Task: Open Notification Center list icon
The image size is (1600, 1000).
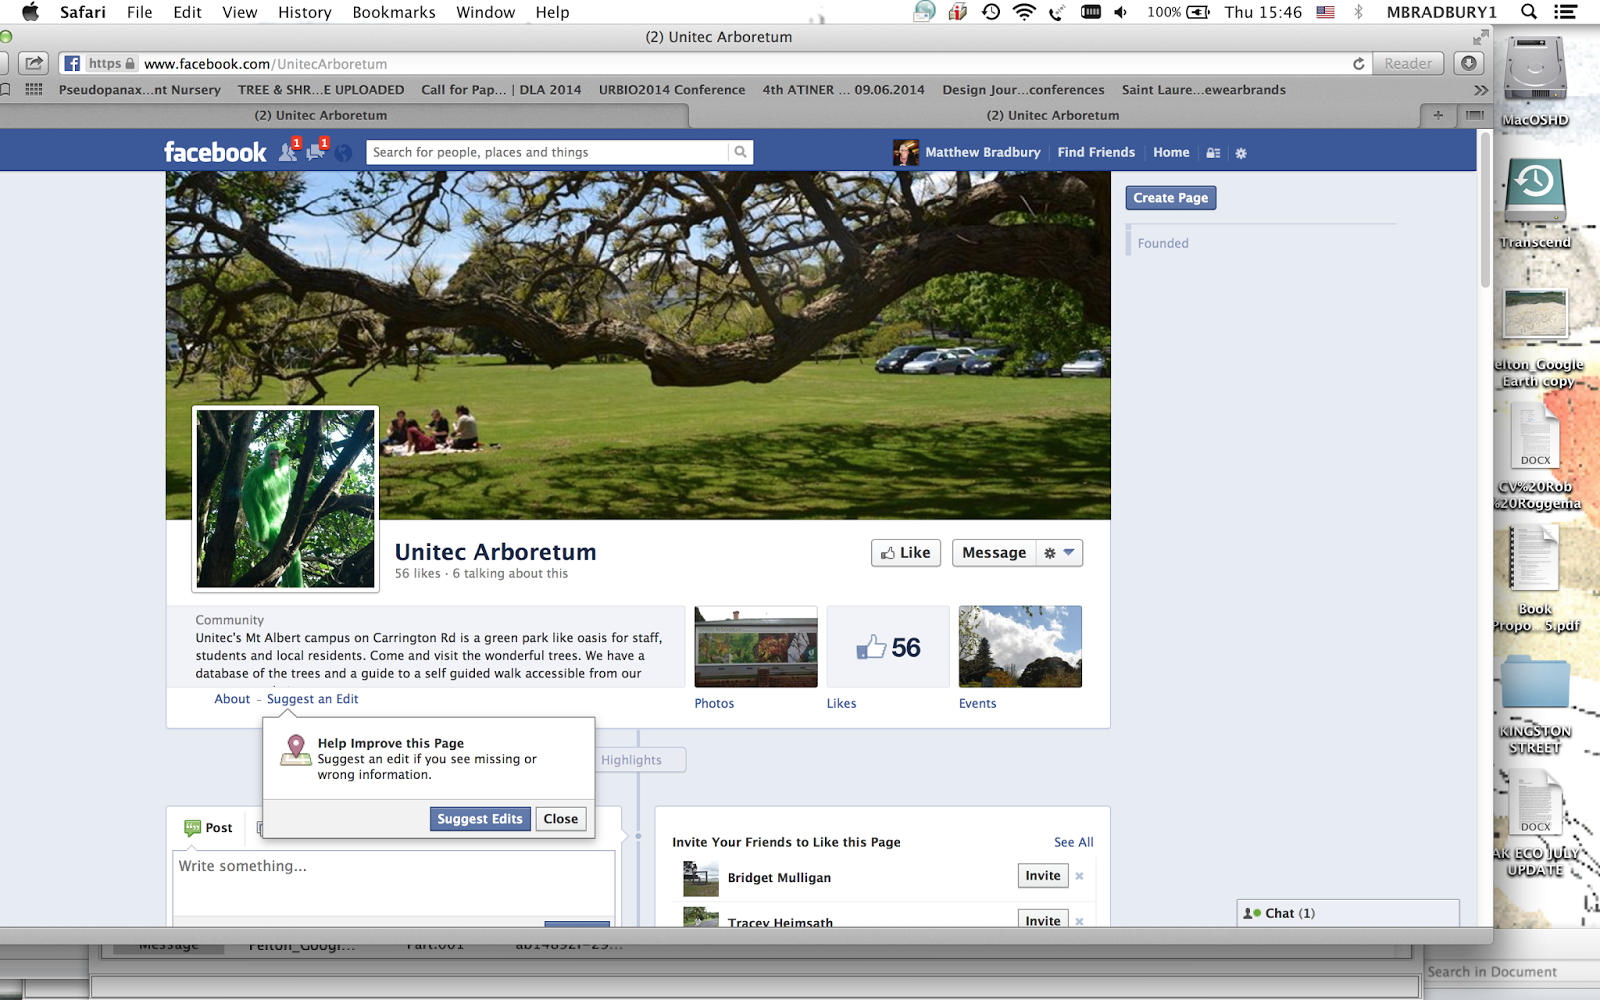Action: pyautogui.click(x=1565, y=12)
